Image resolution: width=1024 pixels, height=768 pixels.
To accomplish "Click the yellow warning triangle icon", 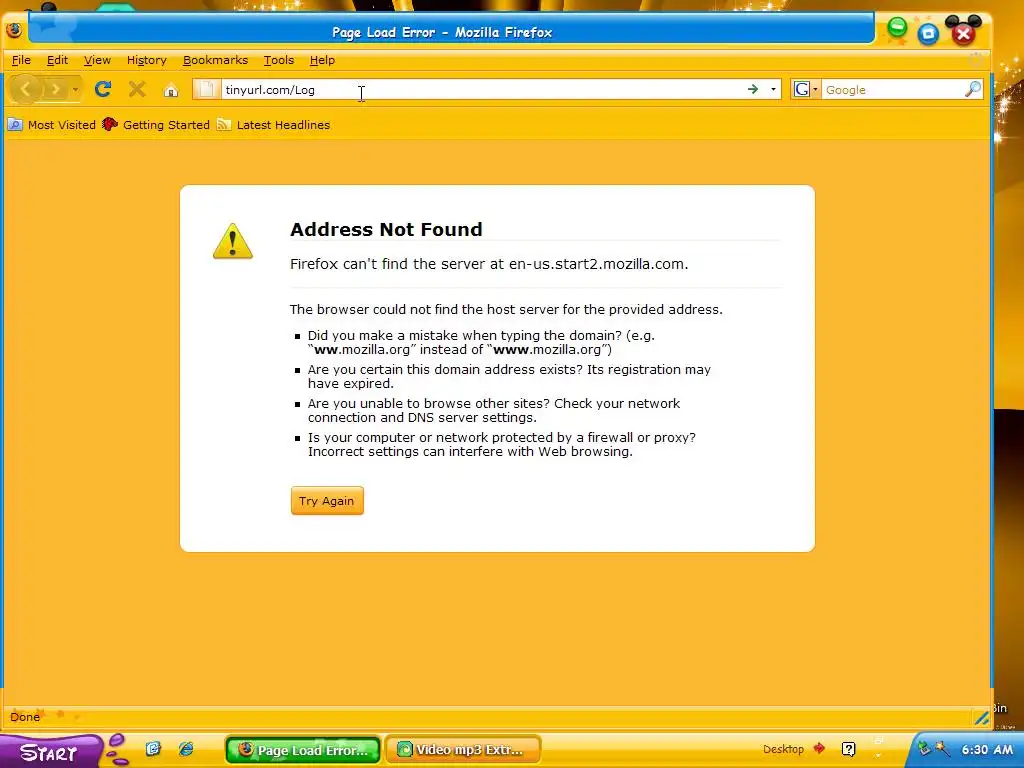I will coord(232,241).
